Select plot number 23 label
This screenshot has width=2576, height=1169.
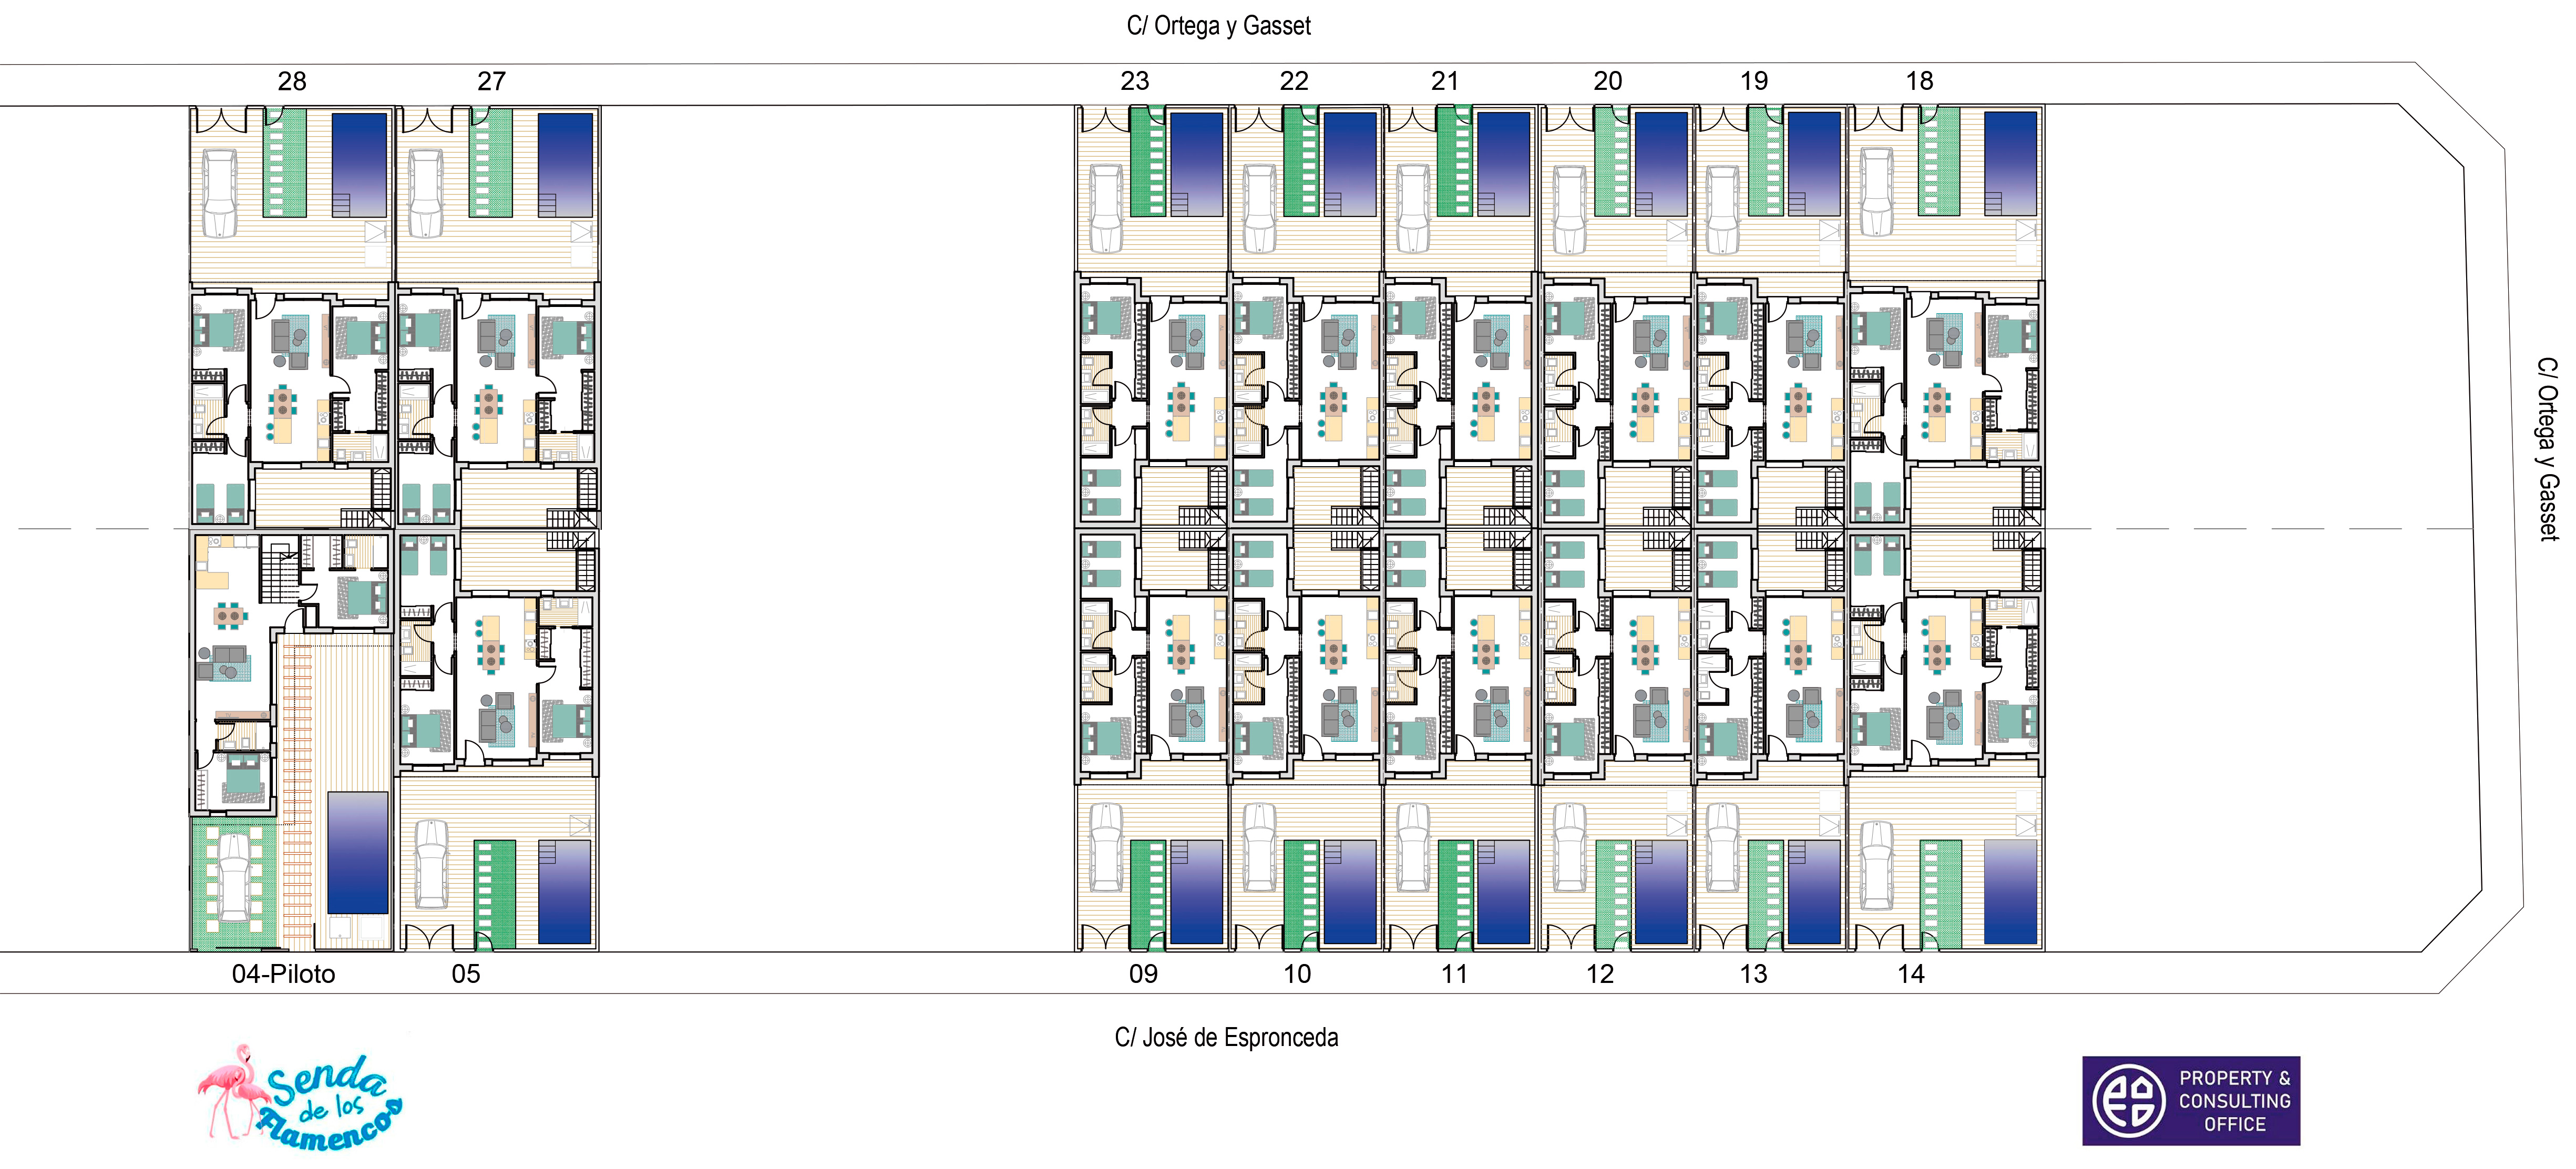pyautogui.click(x=1134, y=81)
